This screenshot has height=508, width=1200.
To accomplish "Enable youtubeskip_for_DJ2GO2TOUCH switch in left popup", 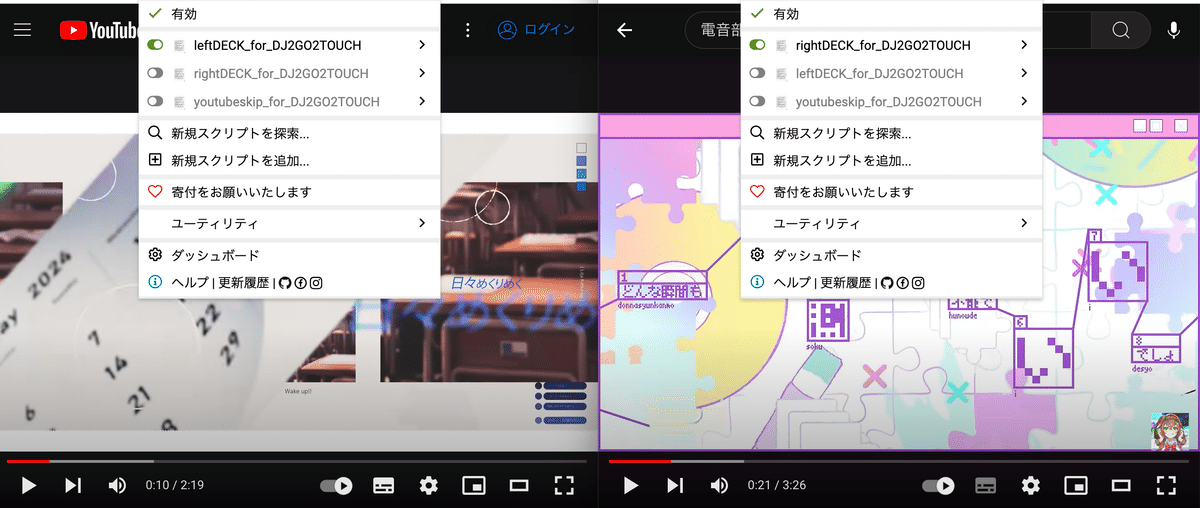I will [x=155, y=101].
